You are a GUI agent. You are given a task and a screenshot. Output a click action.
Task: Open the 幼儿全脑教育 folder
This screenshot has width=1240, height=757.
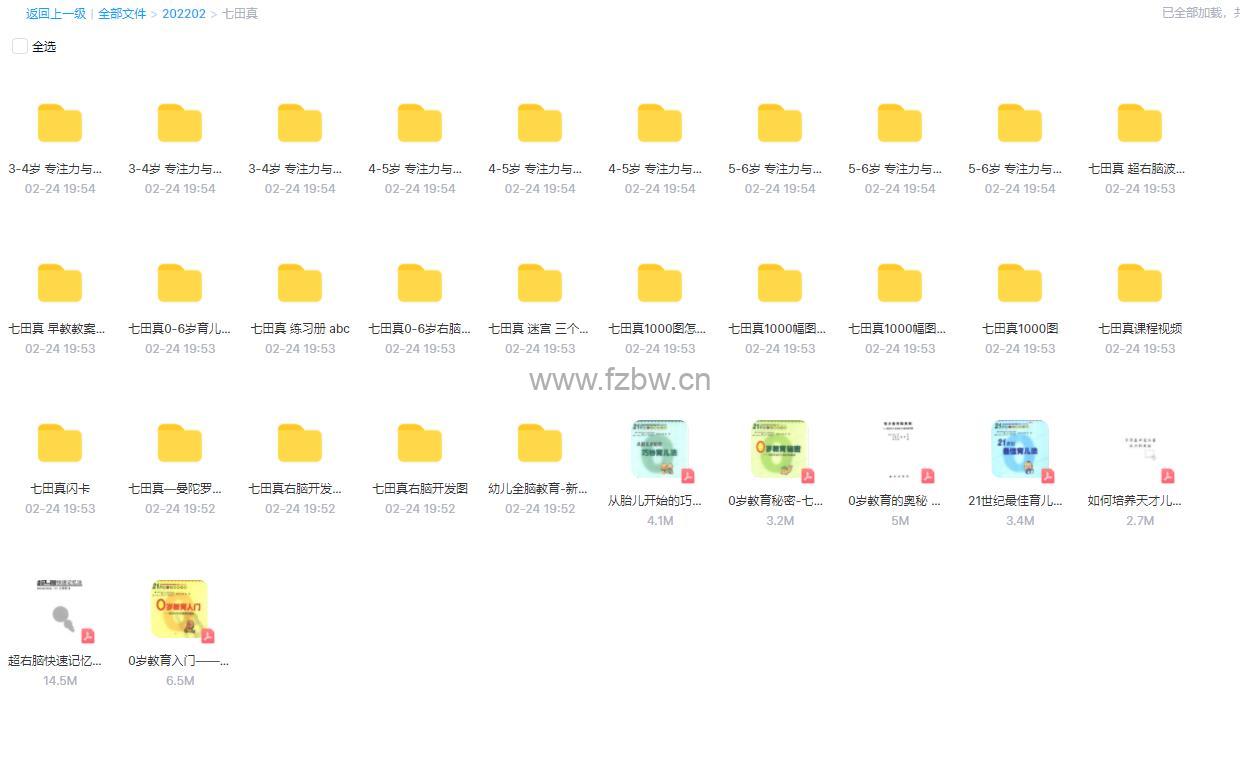pos(540,444)
